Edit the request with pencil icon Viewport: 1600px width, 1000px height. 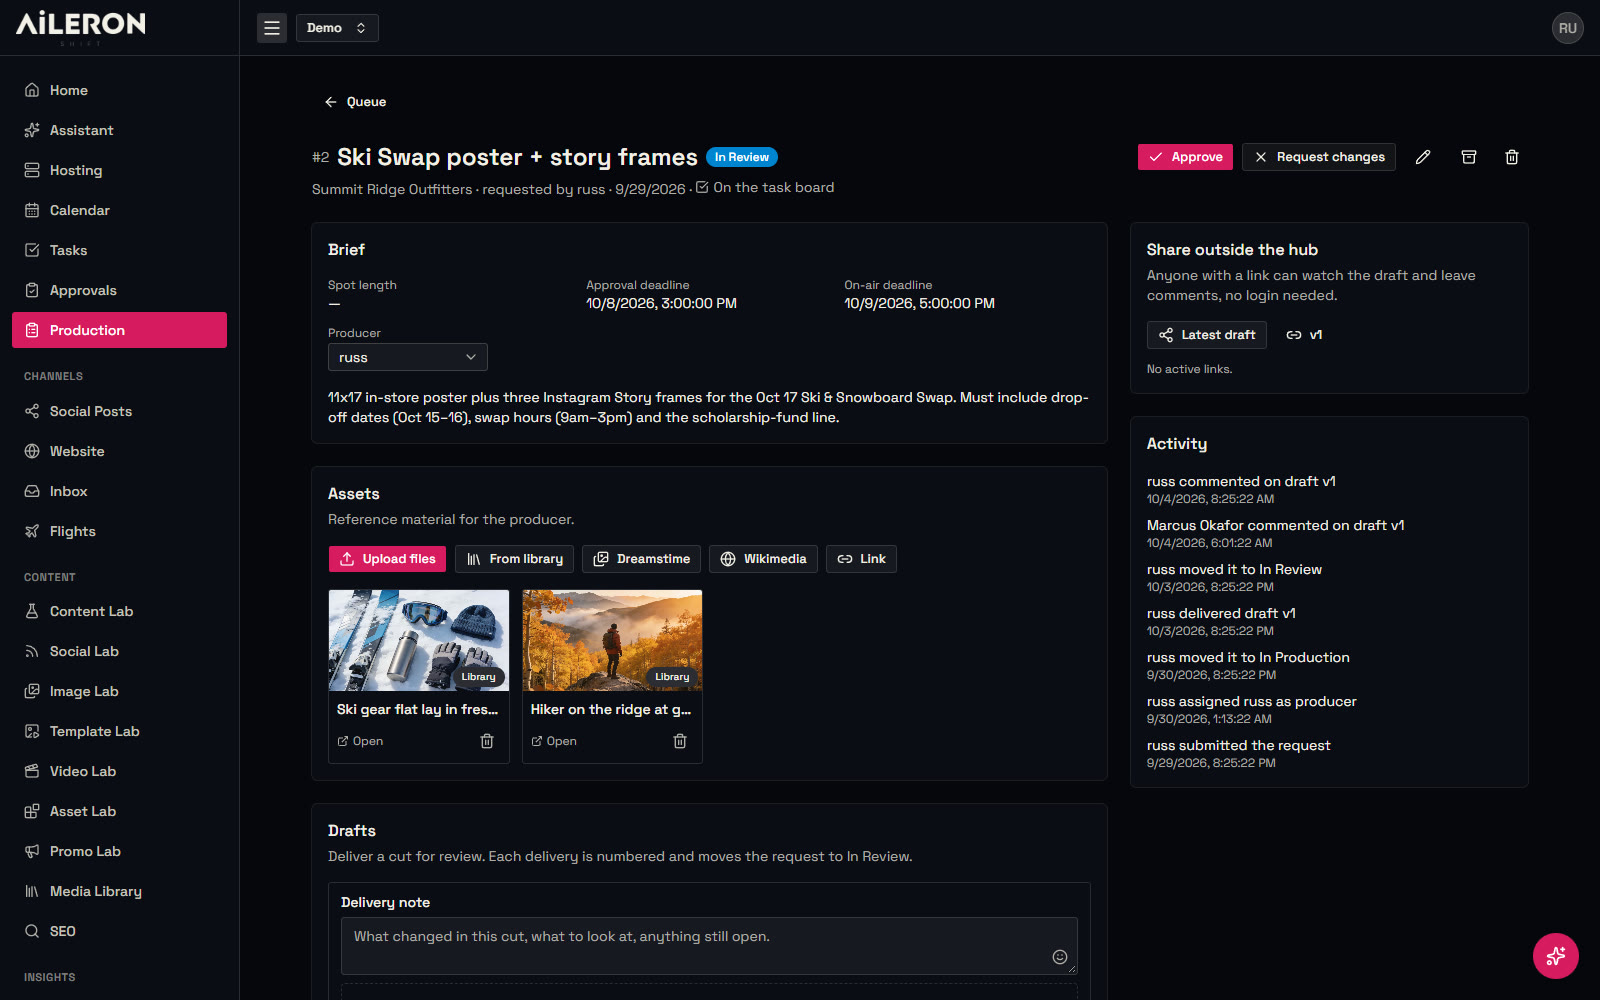tap(1423, 157)
